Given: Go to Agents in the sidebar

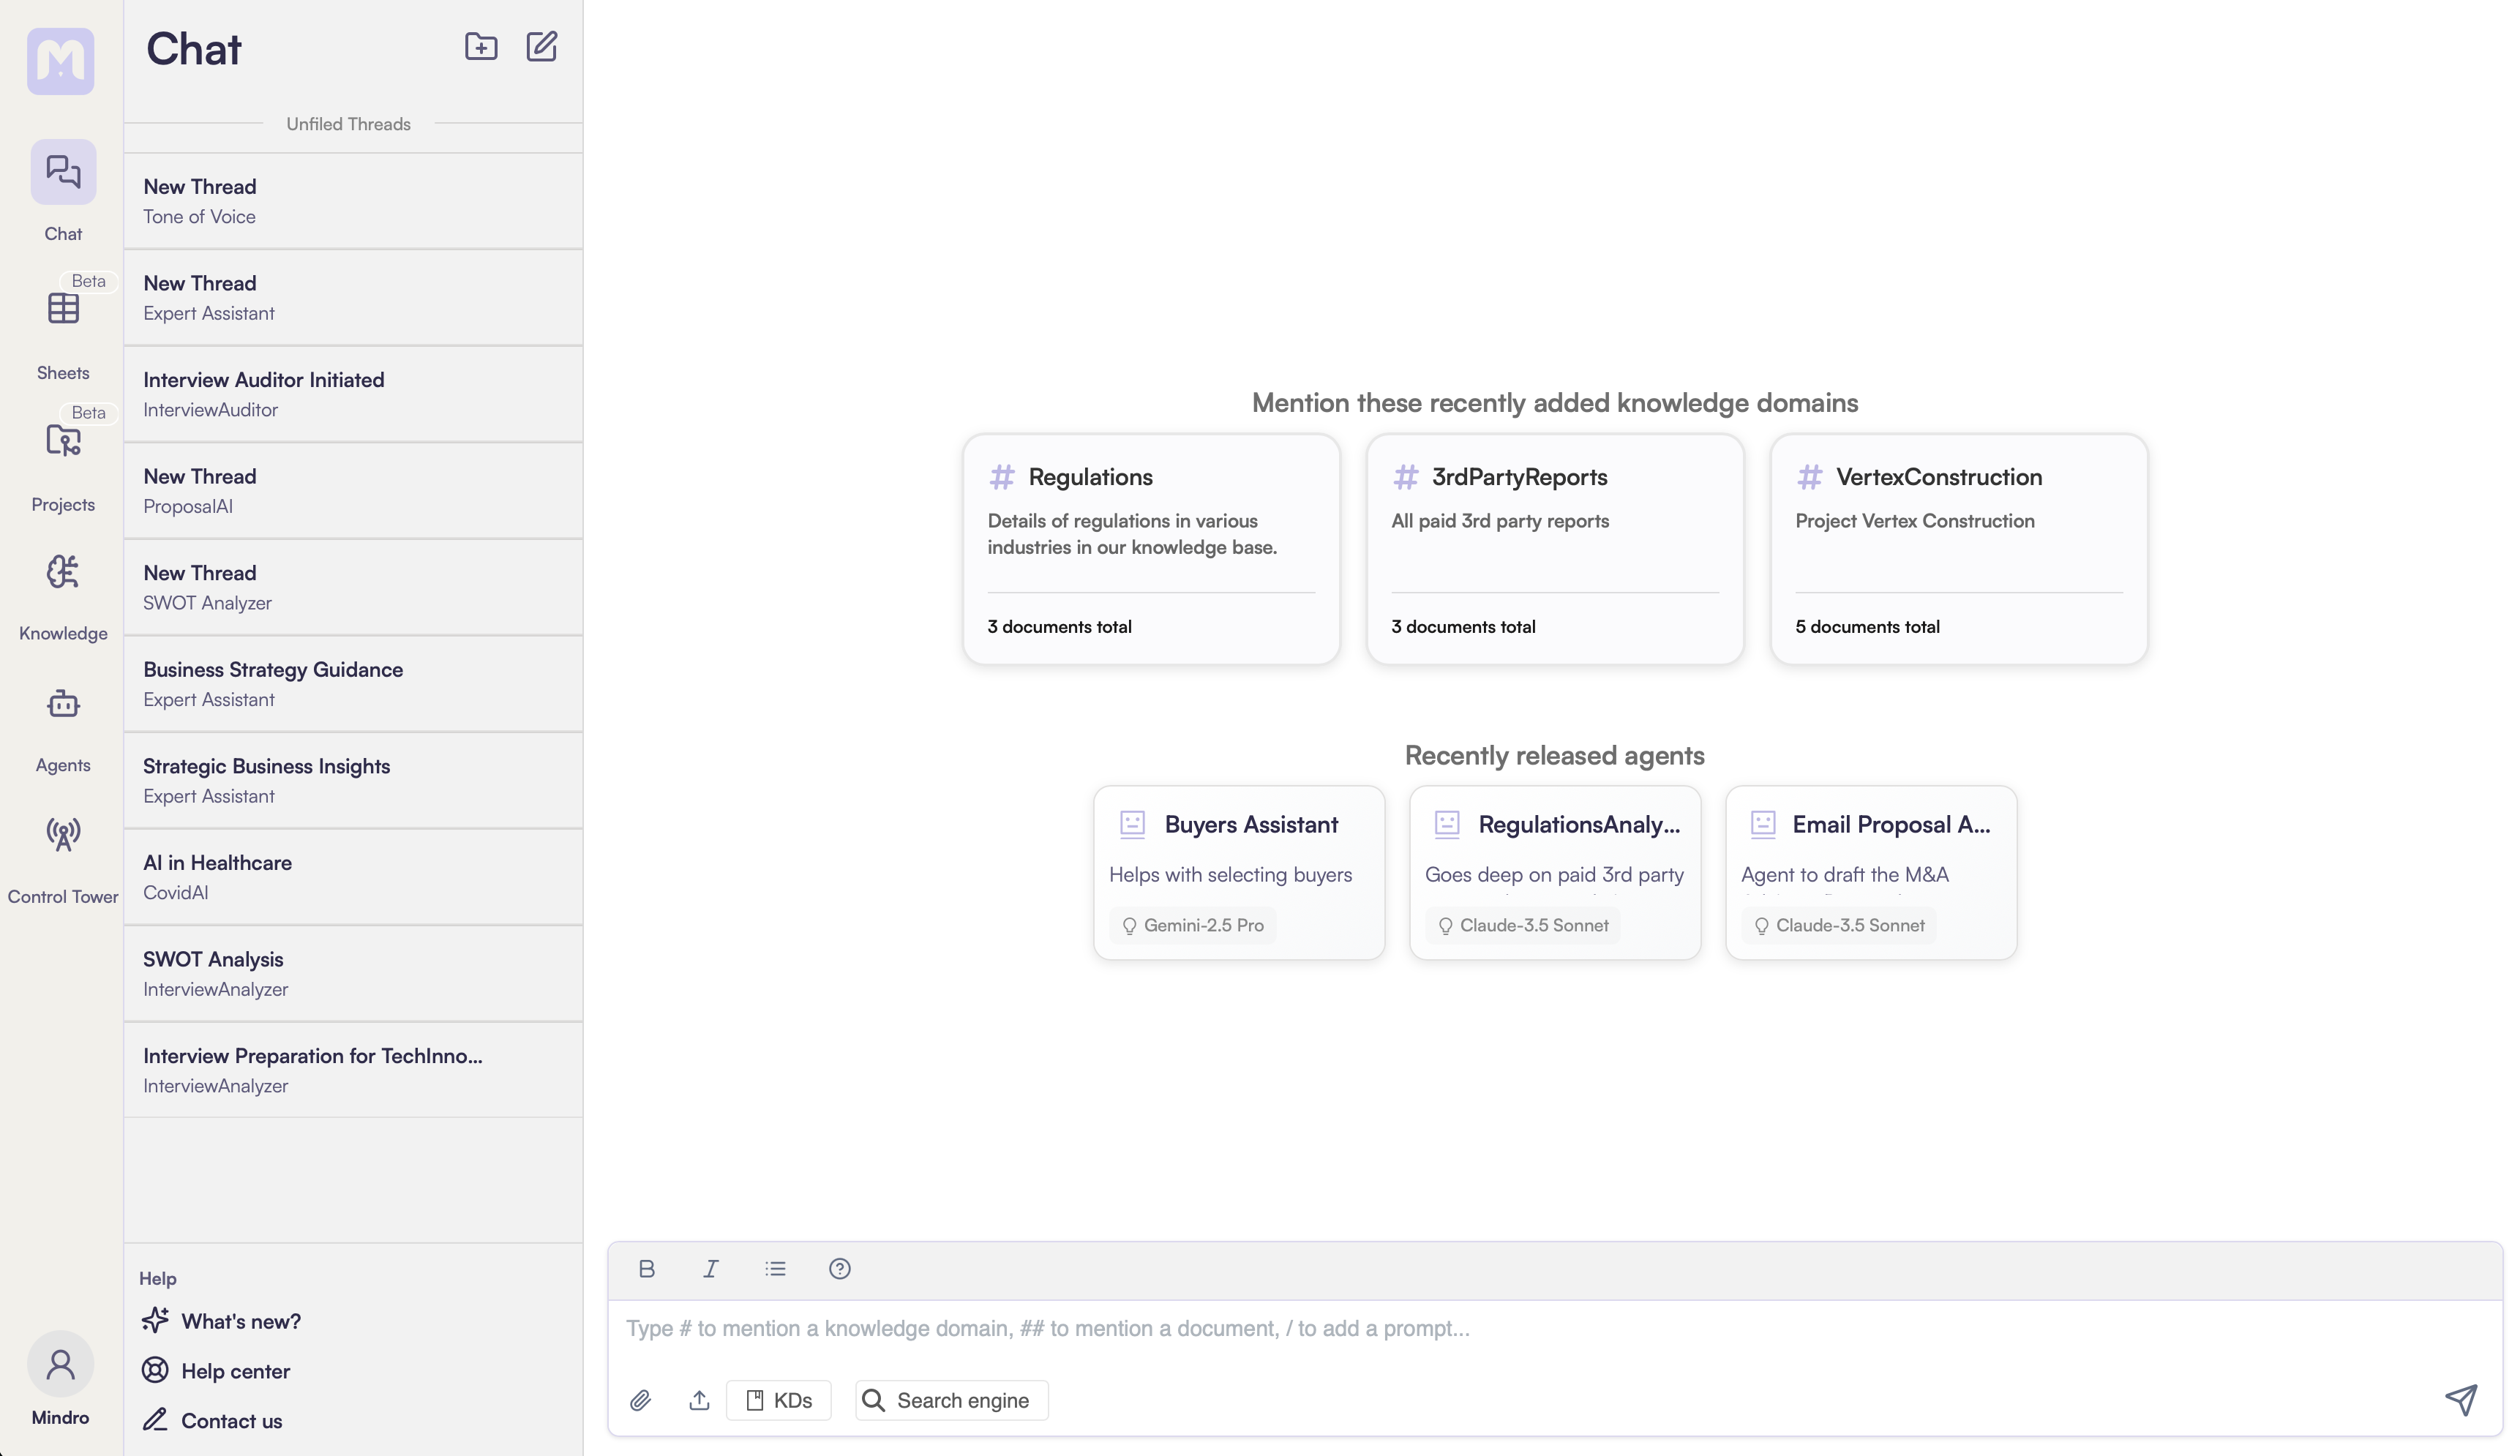Looking at the screenshot, I should coord(63,705).
